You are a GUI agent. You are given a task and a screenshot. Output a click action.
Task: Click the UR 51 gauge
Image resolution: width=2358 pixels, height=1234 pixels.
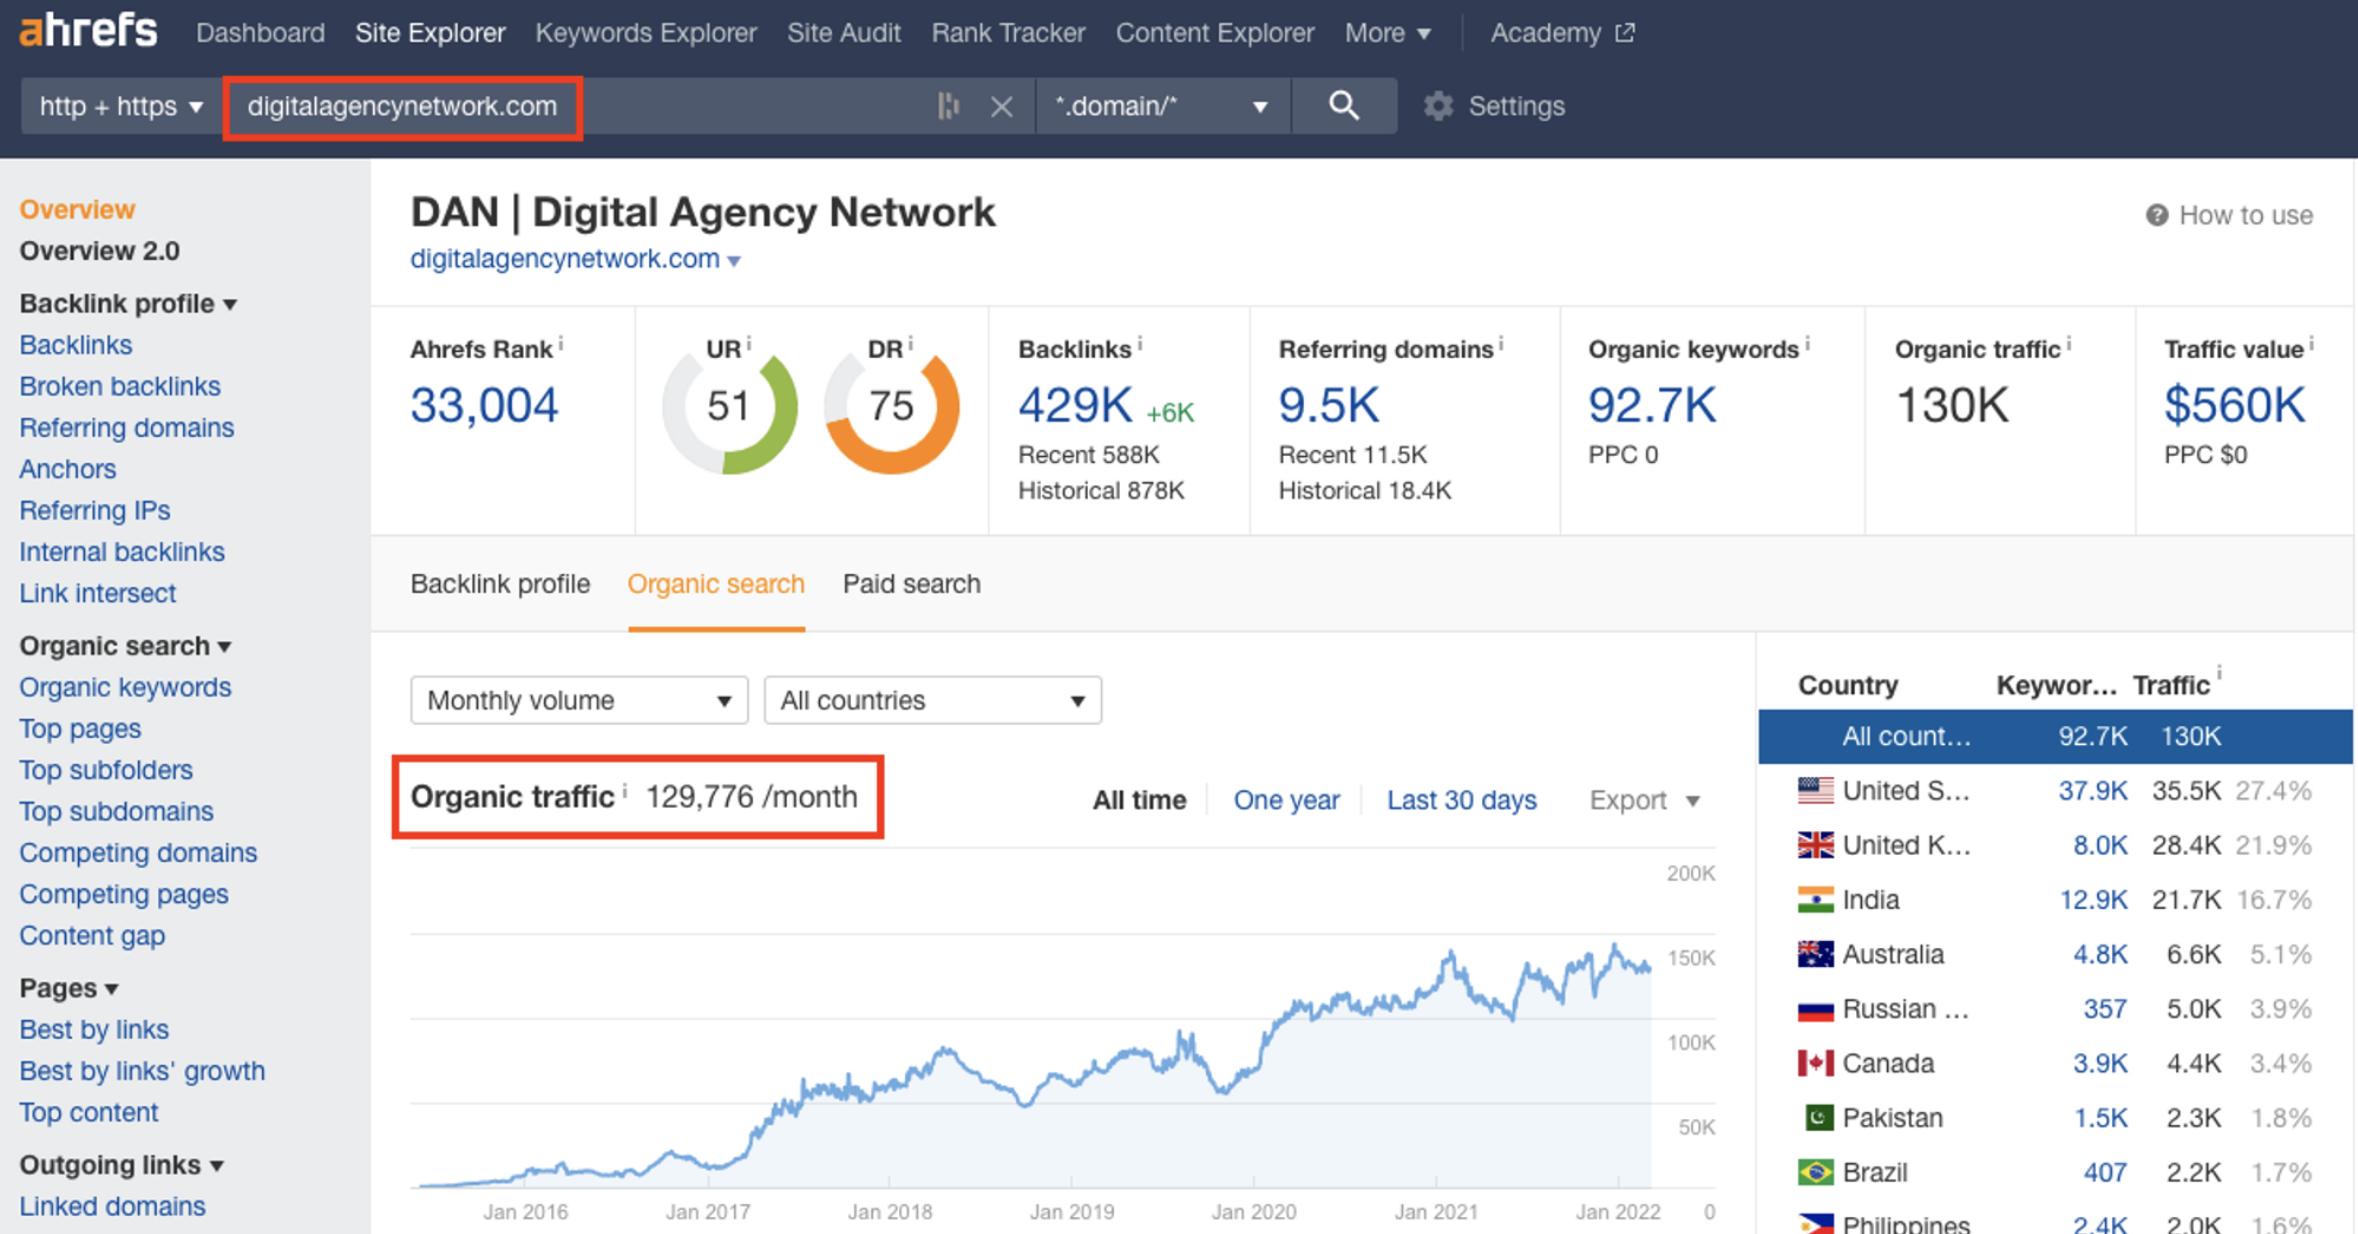[x=729, y=406]
